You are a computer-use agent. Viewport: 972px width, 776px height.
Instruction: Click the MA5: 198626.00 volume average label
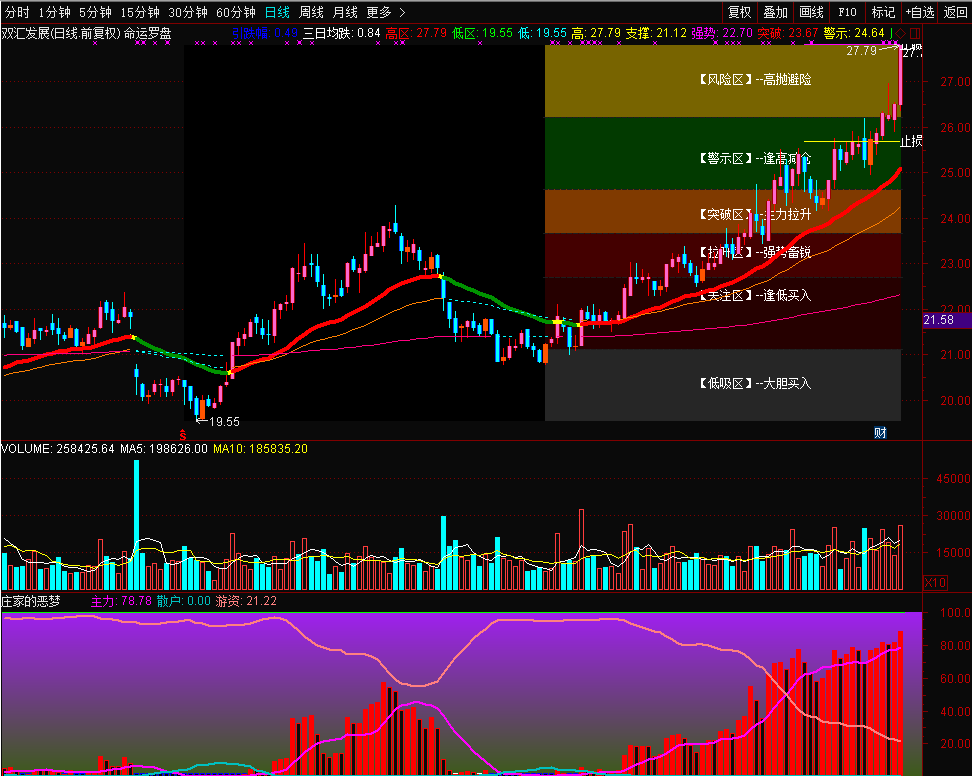[164, 449]
